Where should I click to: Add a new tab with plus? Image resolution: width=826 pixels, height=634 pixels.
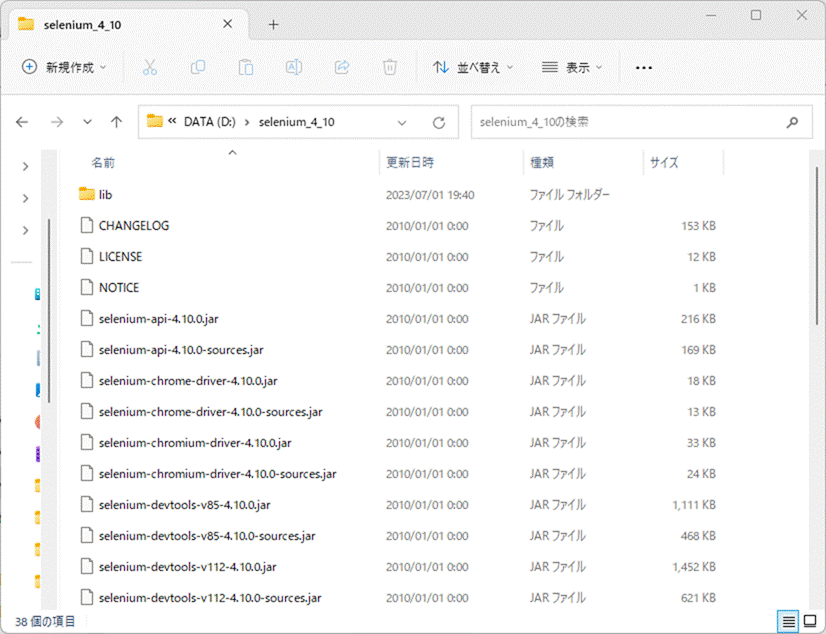tap(273, 25)
